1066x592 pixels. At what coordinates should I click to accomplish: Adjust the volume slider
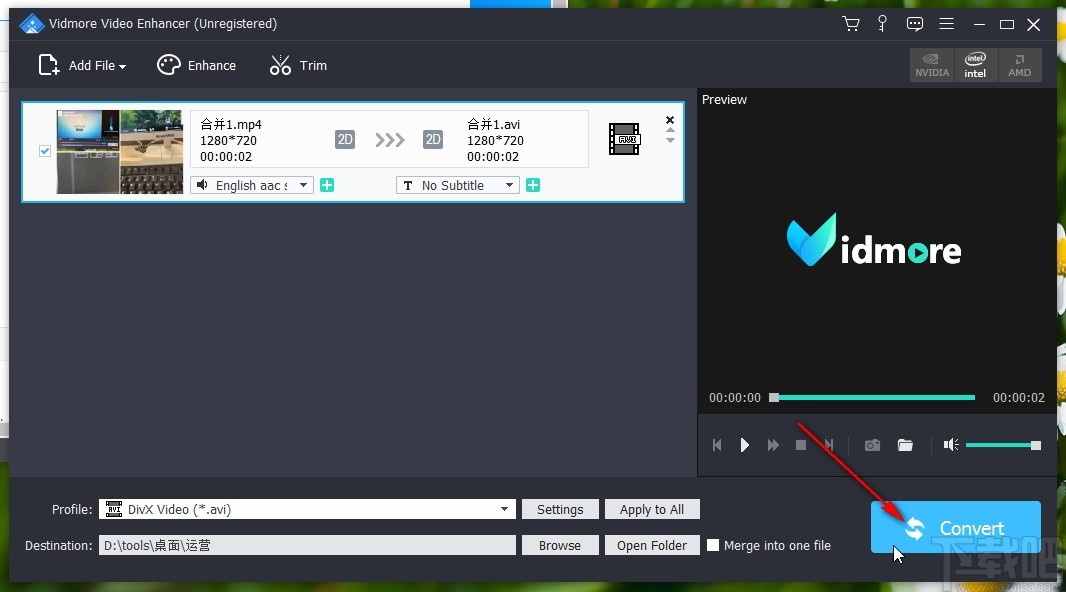coord(1003,445)
